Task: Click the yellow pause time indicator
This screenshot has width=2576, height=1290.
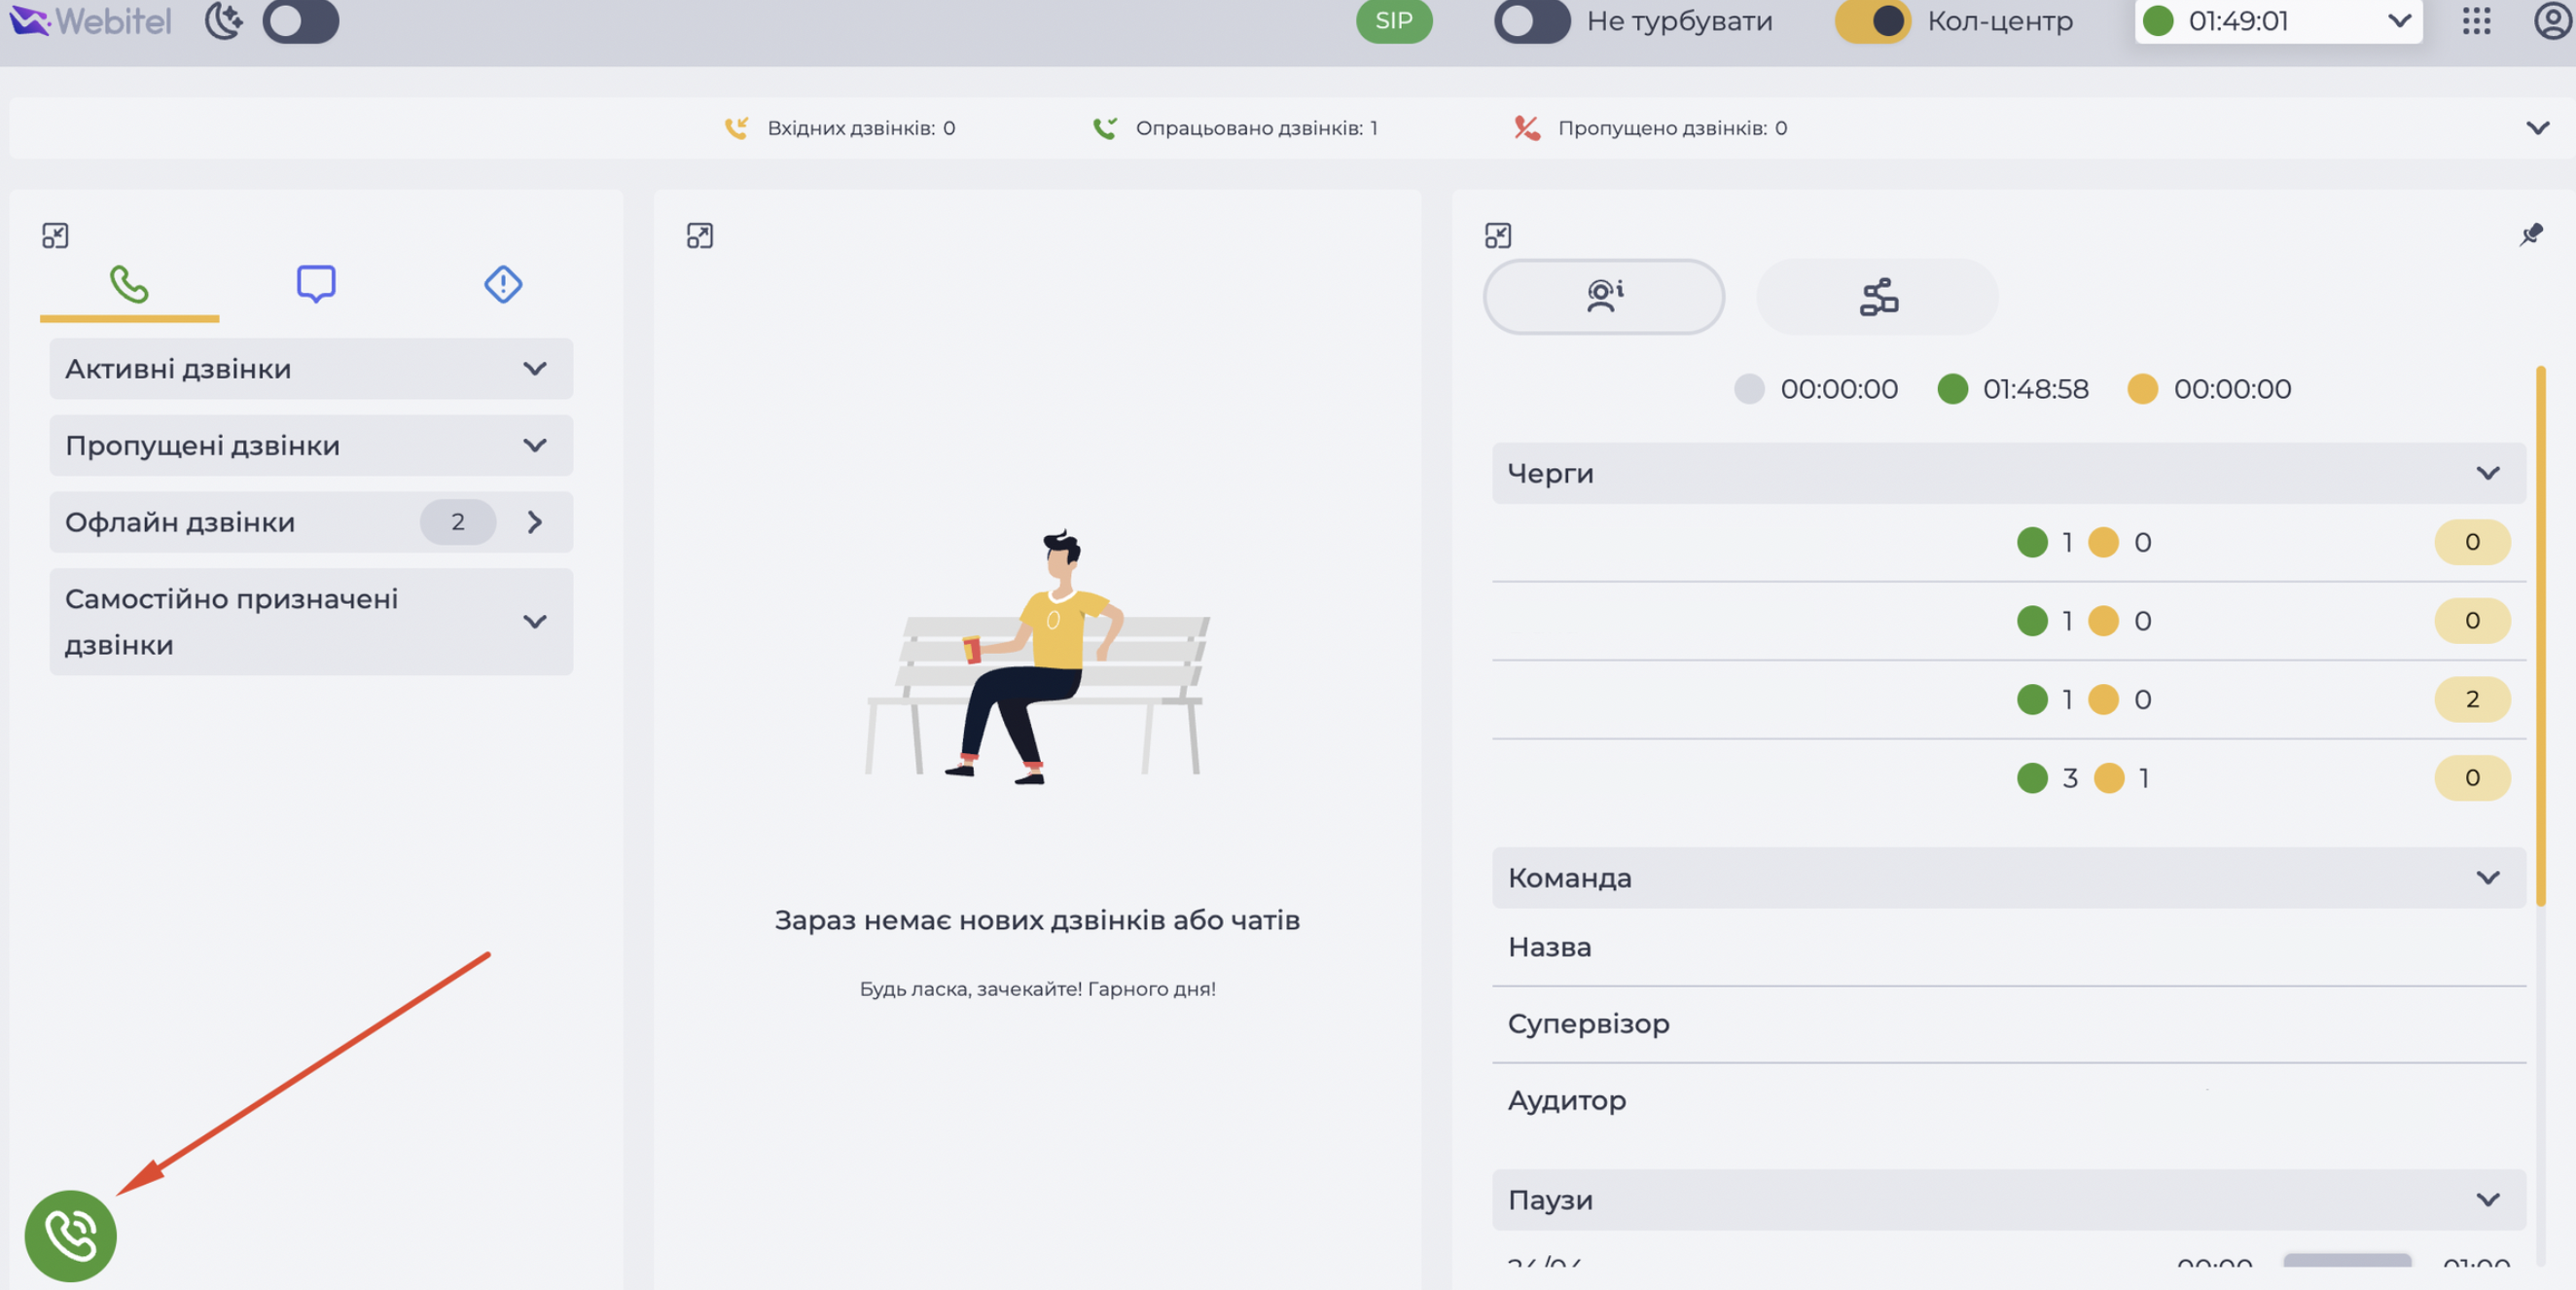Action: tap(2142, 389)
